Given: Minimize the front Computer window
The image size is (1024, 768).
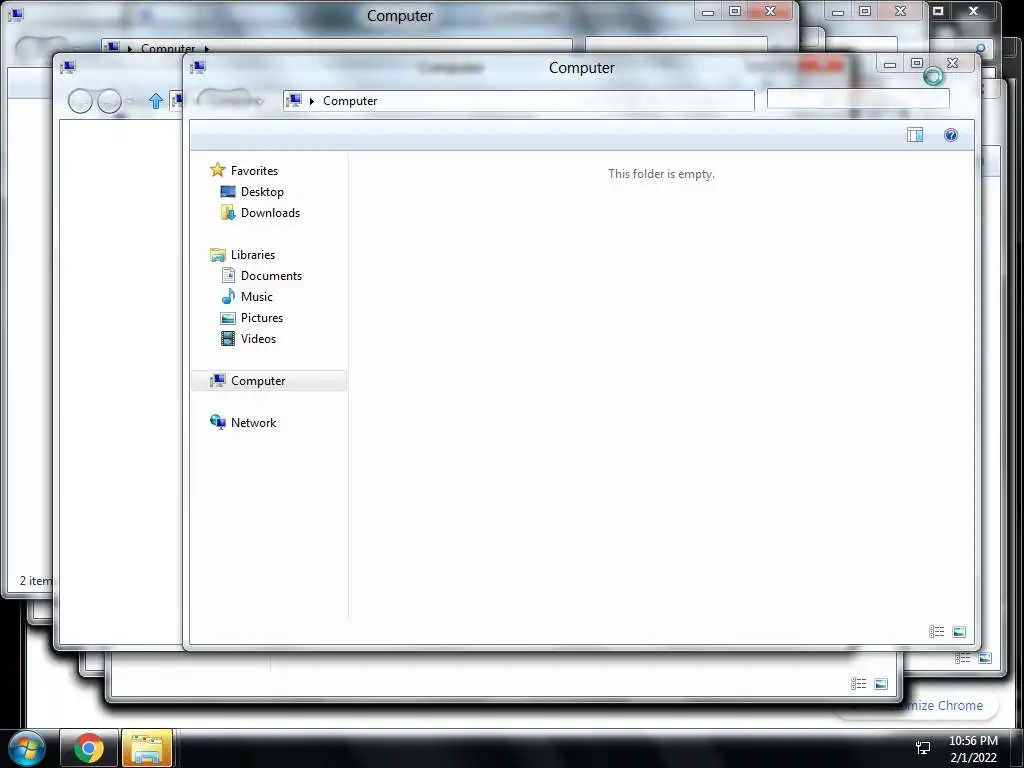Looking at the screenshot, I should click(889, 64).
